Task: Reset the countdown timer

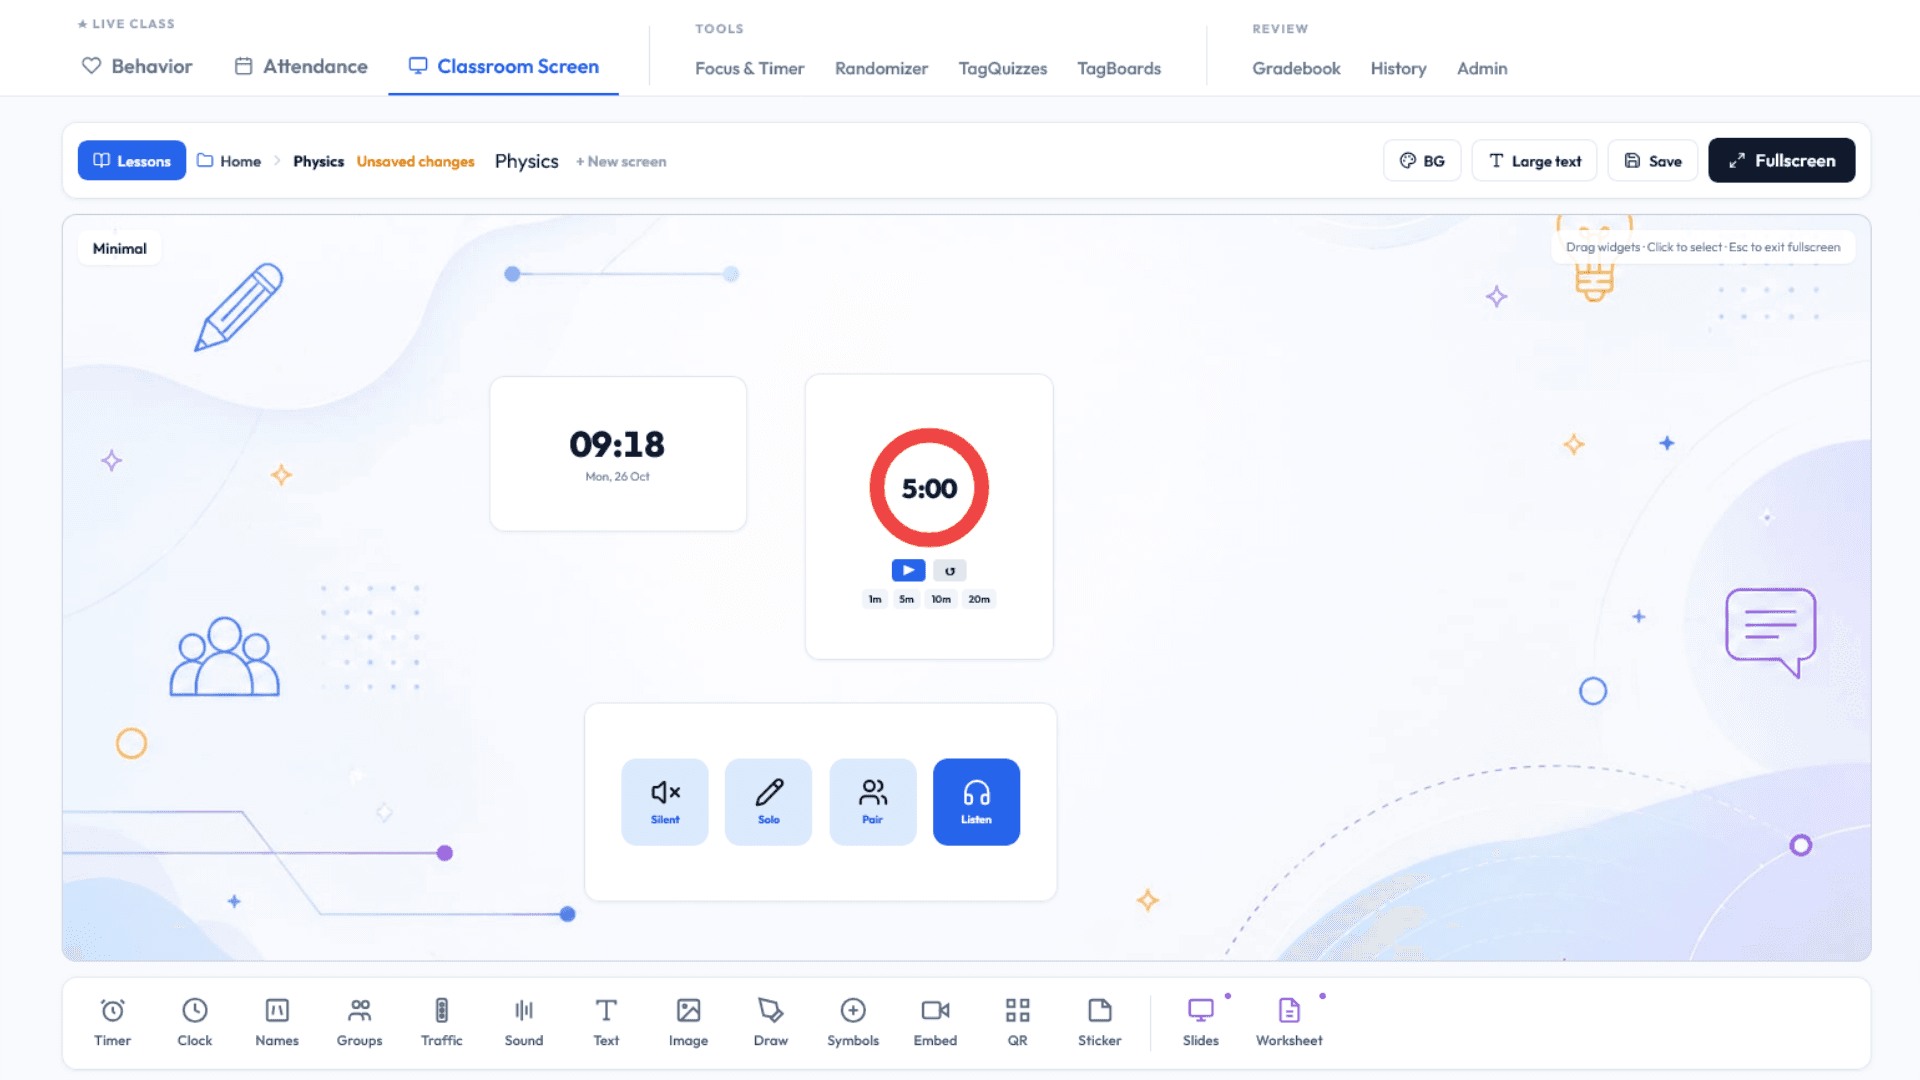Action: pos(950,571)
